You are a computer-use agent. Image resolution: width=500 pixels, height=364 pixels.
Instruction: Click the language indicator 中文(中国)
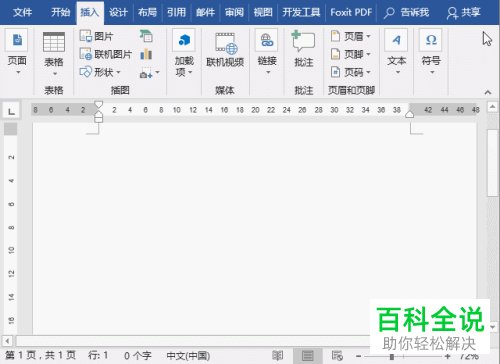point(188,355)
